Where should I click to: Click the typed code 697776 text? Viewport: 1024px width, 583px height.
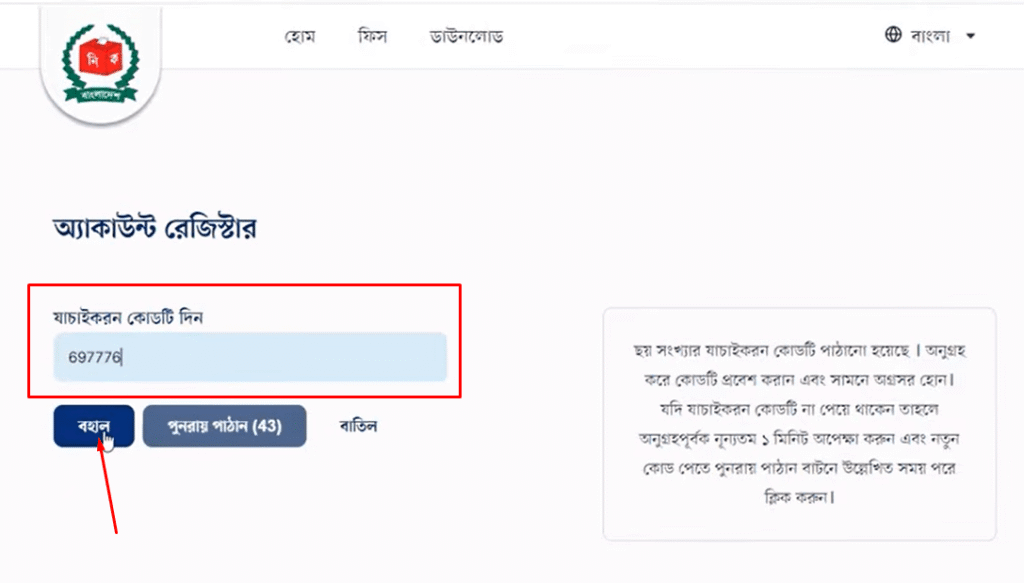pos(95,357)
